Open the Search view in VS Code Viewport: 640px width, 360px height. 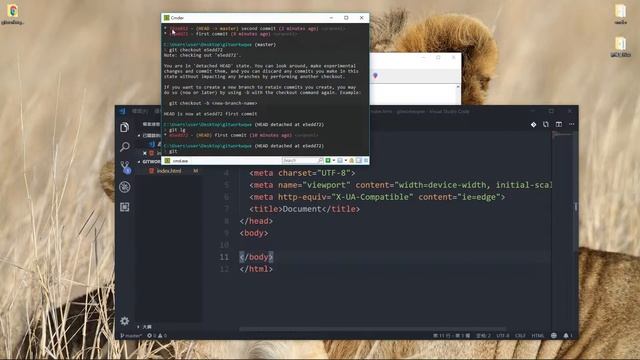click(125, 147)
